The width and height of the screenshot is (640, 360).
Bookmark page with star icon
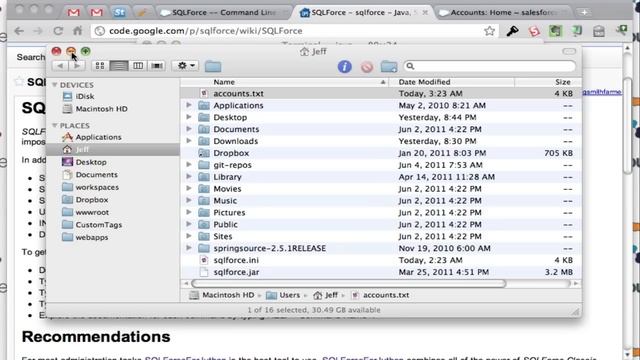click(x=489, y=31)
